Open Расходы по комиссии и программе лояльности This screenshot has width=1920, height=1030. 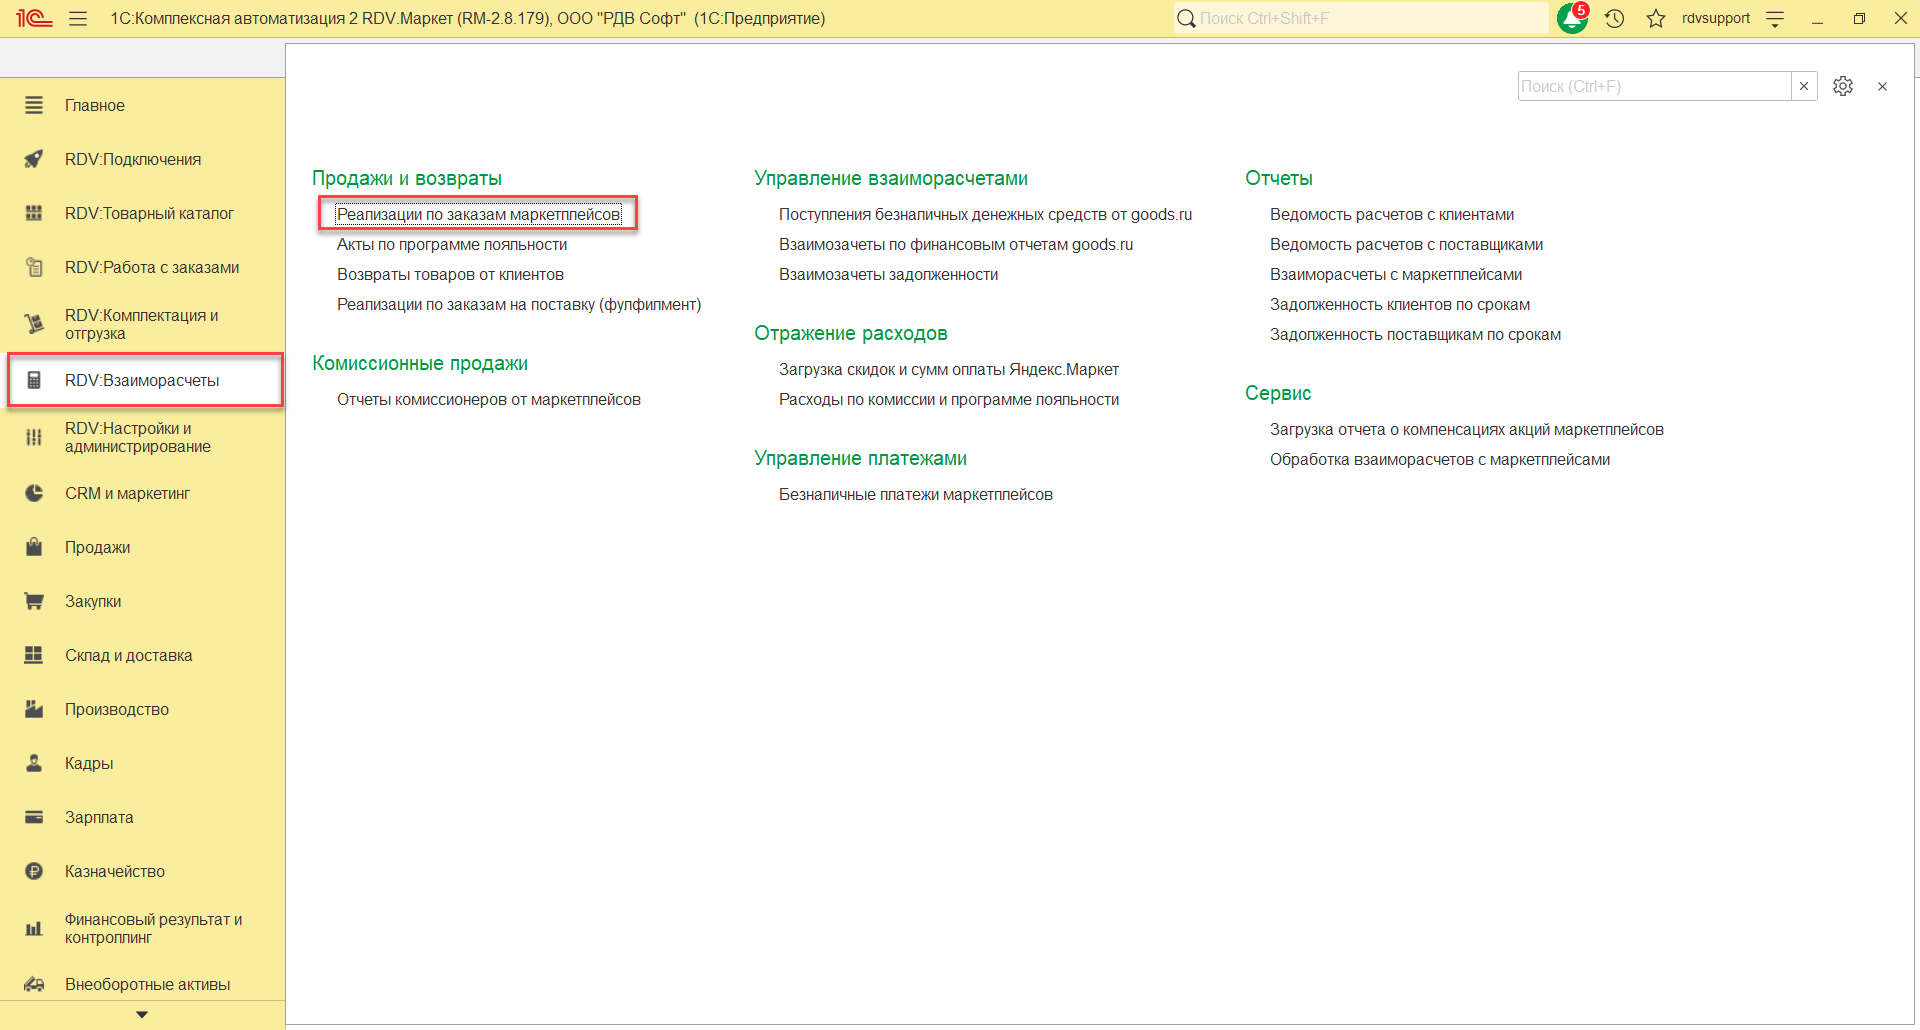click(x=949, y=399)
